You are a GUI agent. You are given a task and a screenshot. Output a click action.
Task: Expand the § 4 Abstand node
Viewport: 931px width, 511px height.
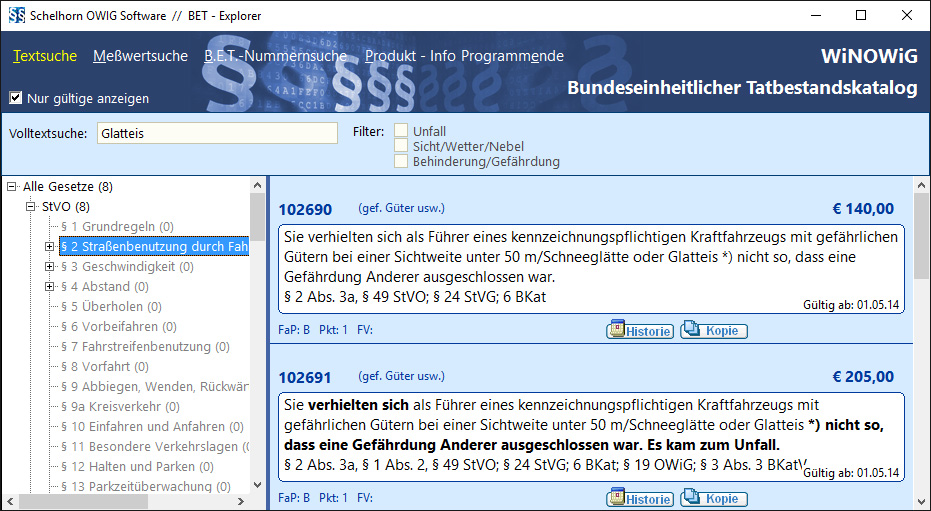(50, 287)
